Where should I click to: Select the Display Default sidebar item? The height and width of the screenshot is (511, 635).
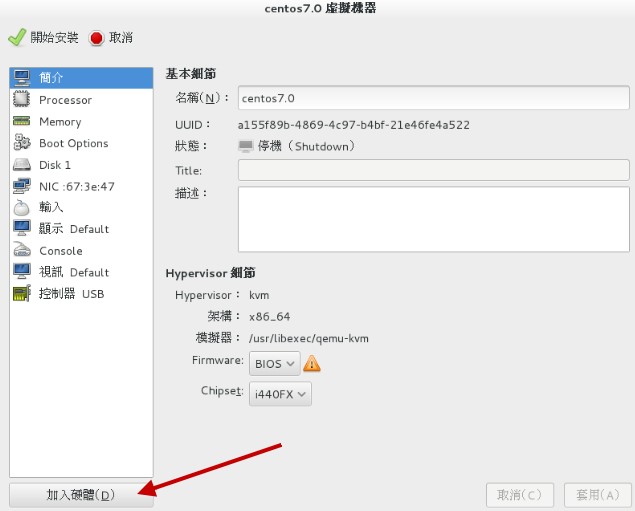click(x=72, y=229)
